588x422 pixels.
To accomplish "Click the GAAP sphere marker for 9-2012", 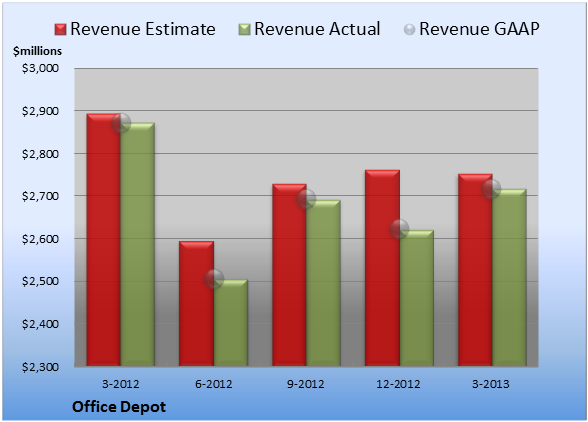I will 306,199.
